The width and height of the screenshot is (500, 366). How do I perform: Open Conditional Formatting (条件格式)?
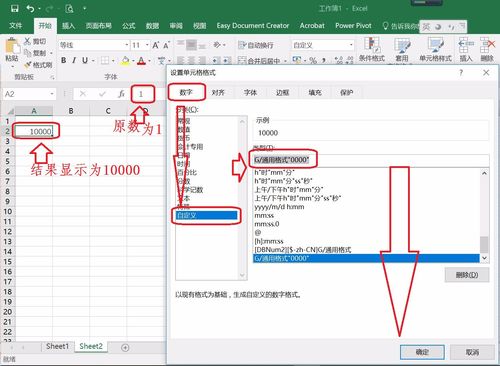(372, 50)
